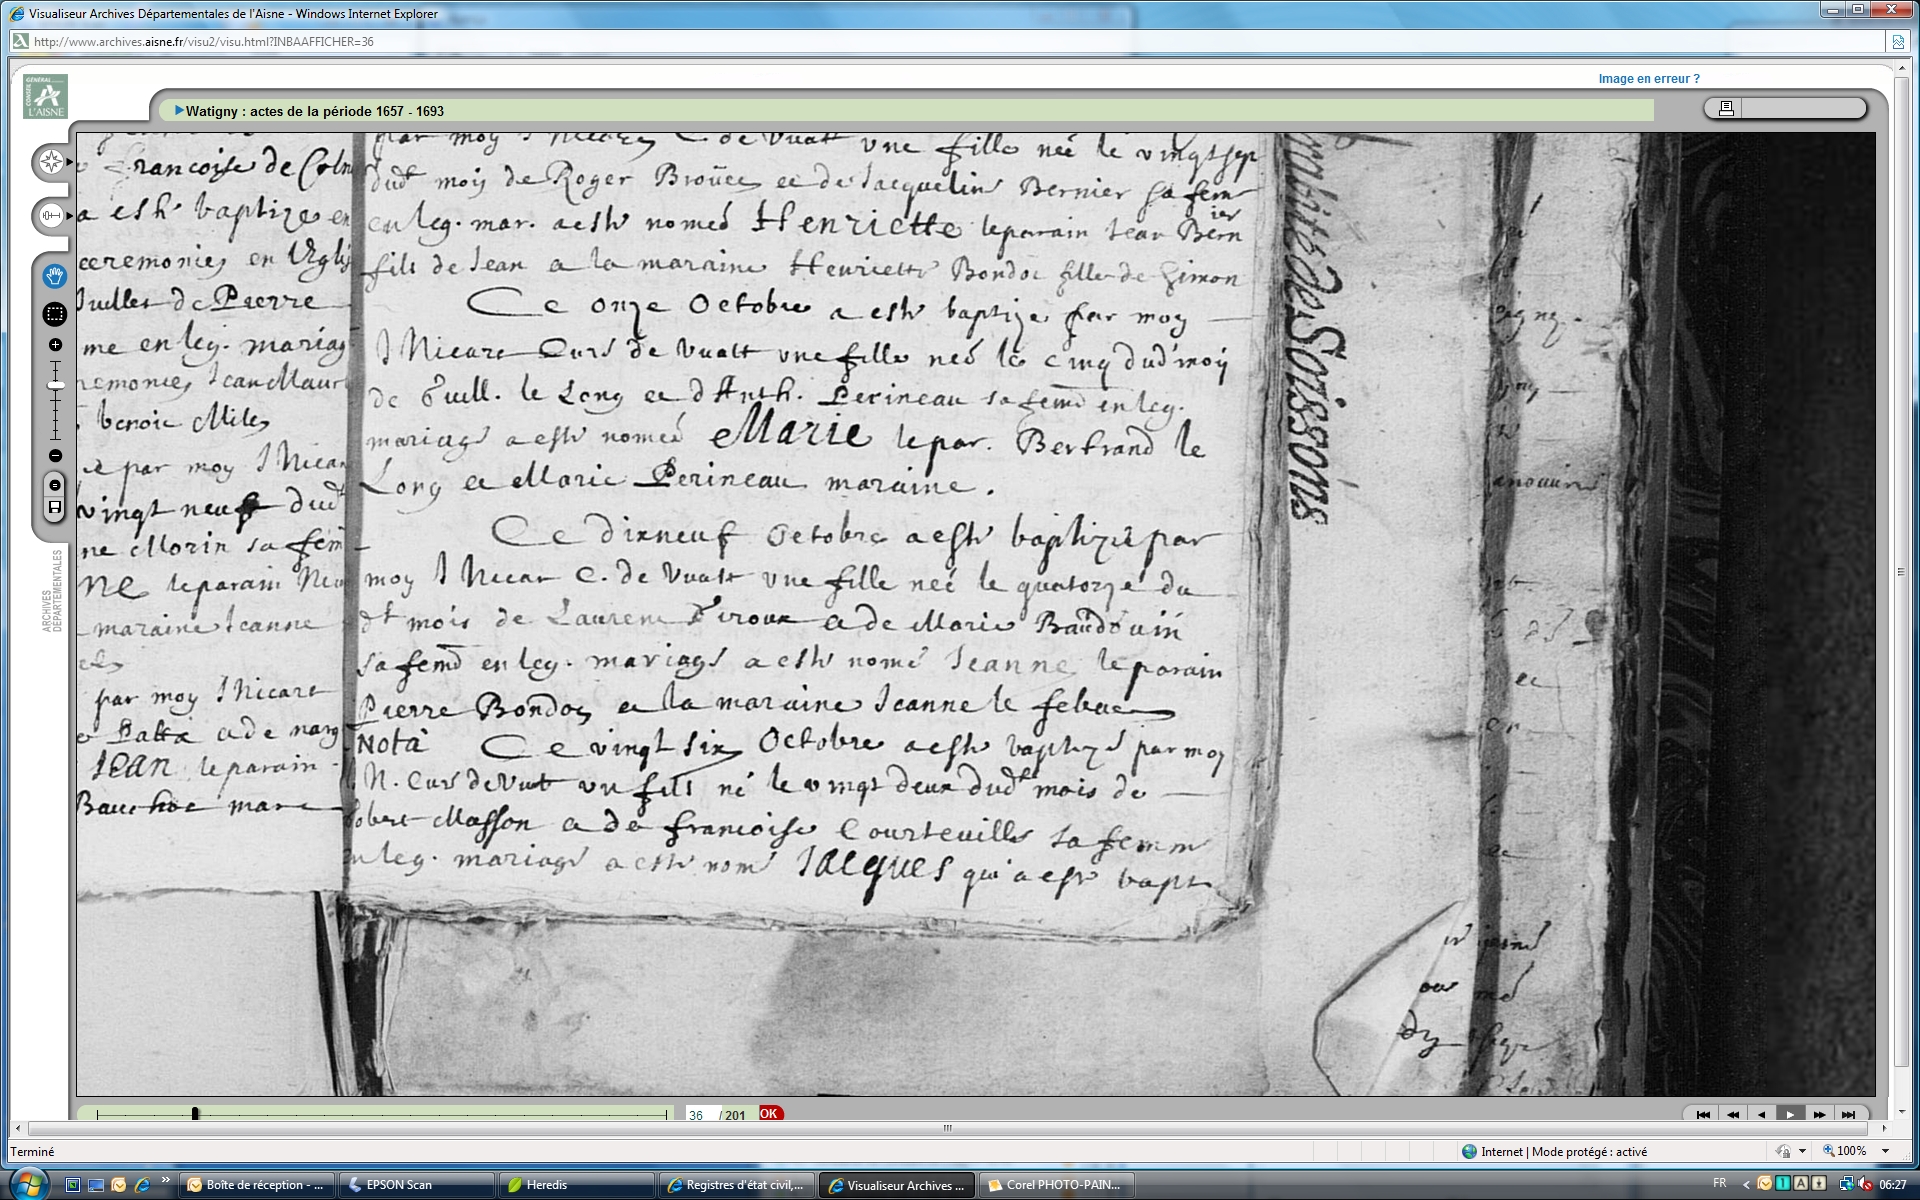Click the minus zoom-out button
1920x1200 pixels.
(55, 456)
